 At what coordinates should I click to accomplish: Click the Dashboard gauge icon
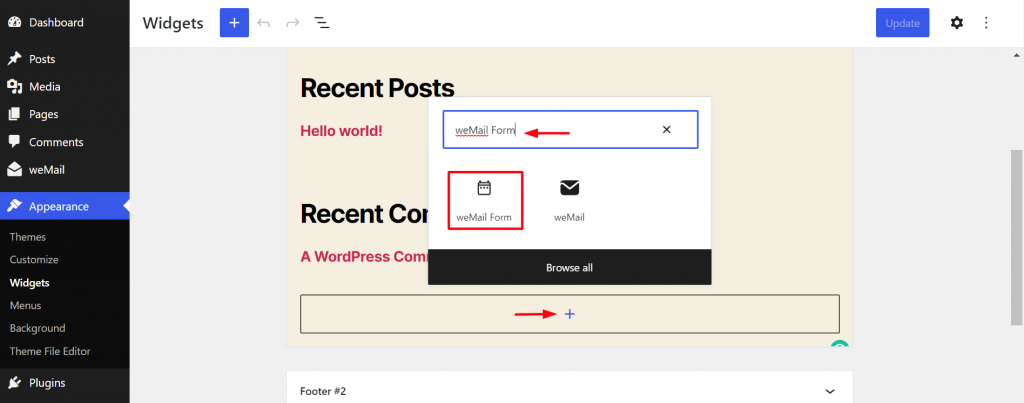pos(14,22)
